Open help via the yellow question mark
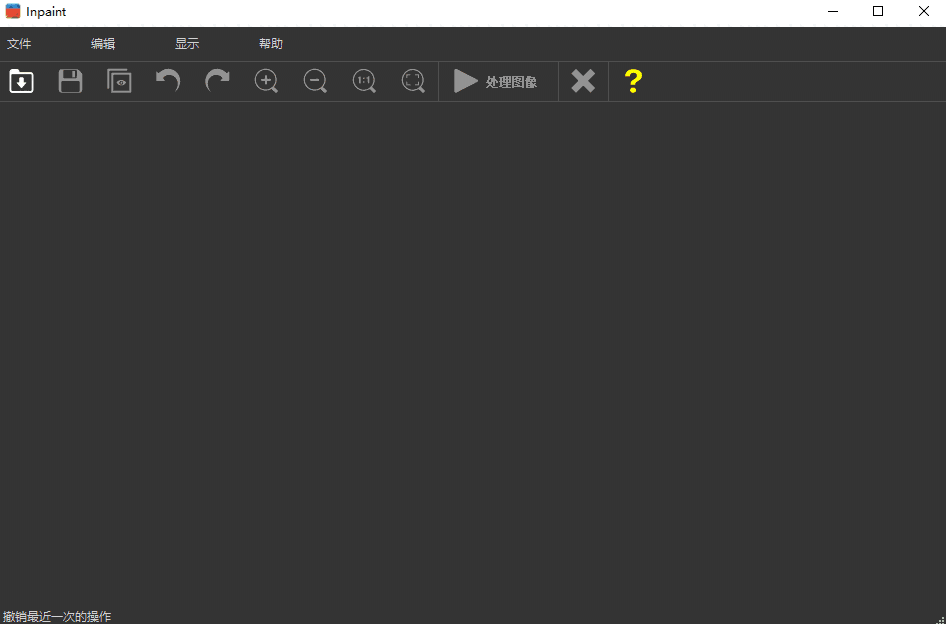Image resolution: width=946 pixels, height=624 pixels. click(632, 81)
